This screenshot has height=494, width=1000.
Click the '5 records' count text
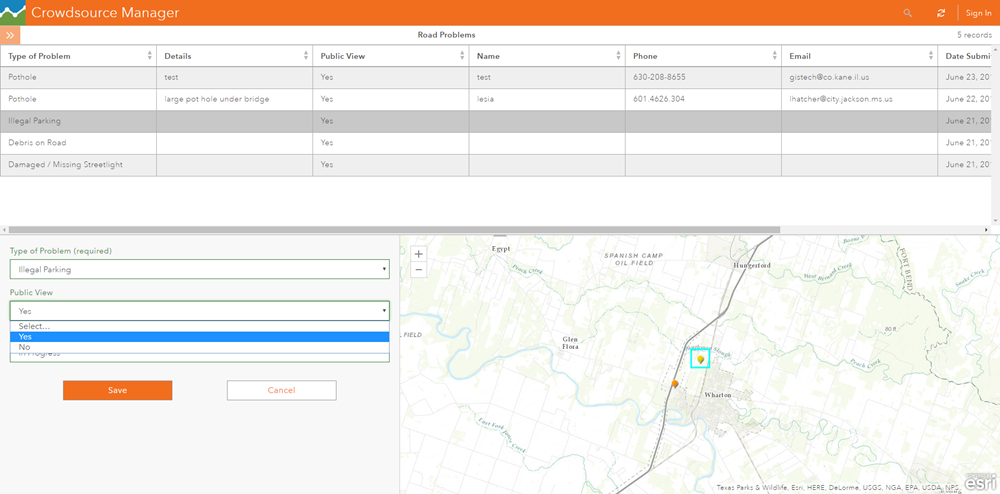tap(974, 35)
